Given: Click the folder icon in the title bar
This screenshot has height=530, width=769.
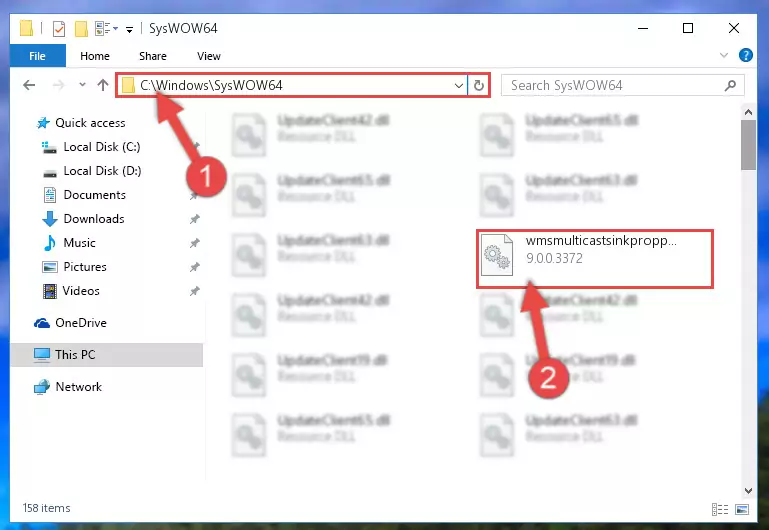Looking at the screenshot, I should tap(26, 28).
